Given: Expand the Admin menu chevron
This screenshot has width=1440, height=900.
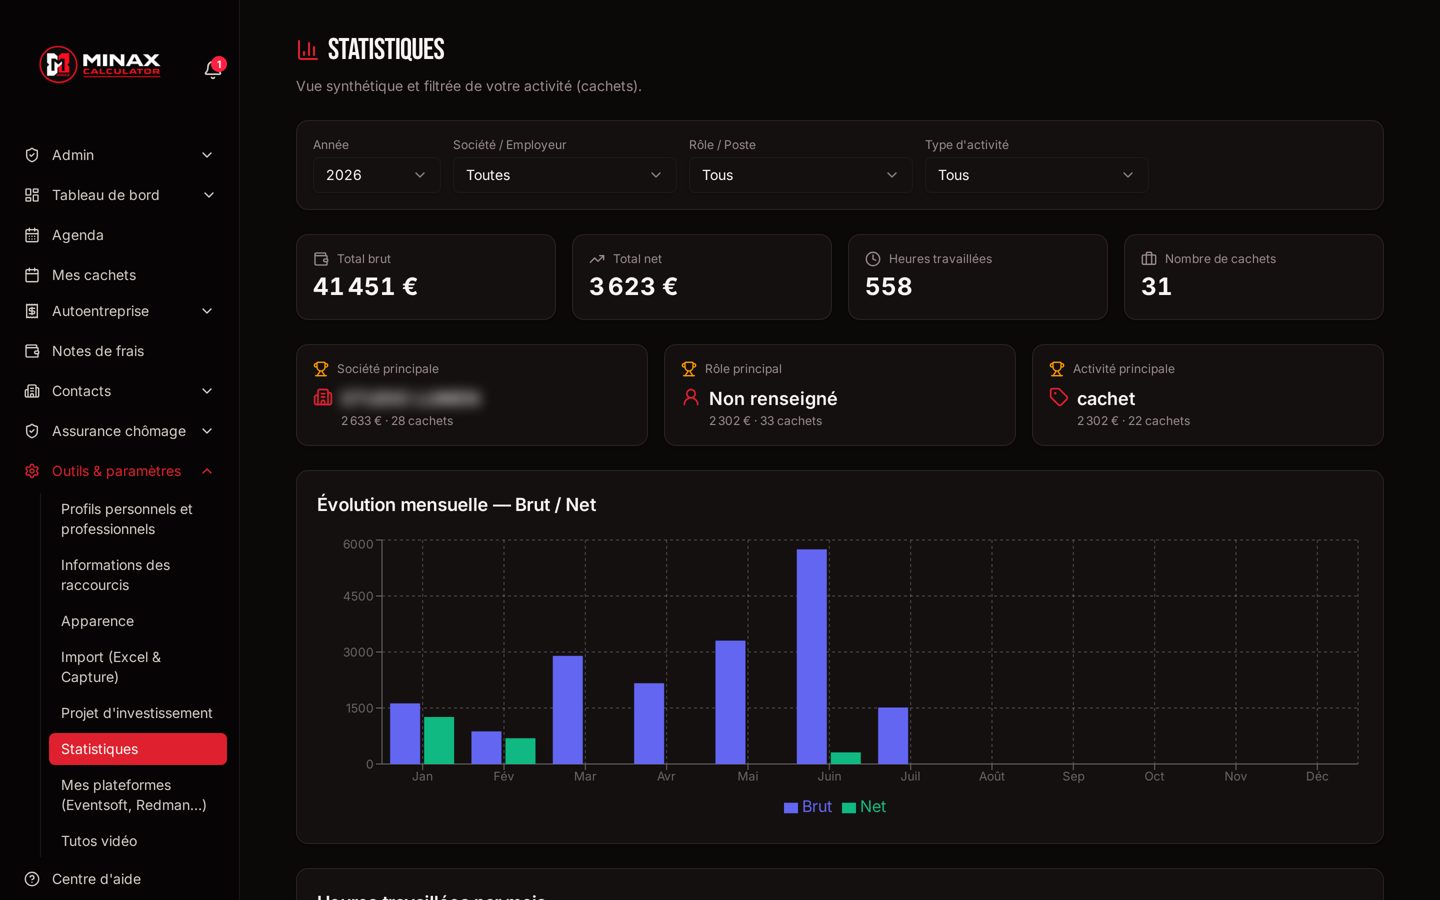Looking at the screenshot, I should (x=207, y=155).
